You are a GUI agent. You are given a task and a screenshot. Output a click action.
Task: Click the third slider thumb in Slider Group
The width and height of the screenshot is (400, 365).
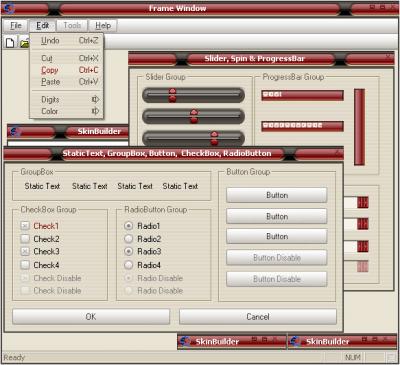[214, 138]
